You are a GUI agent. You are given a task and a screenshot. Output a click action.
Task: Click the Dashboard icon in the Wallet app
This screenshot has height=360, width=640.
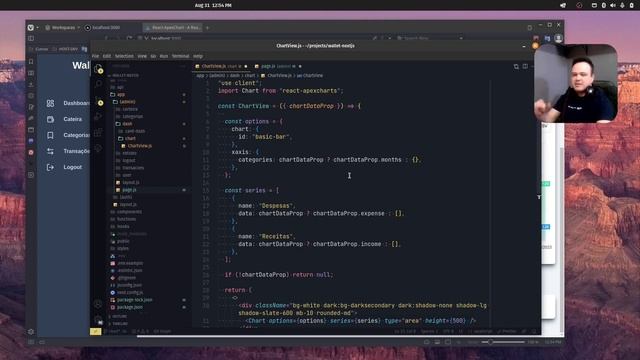click(x=50, y=103)
